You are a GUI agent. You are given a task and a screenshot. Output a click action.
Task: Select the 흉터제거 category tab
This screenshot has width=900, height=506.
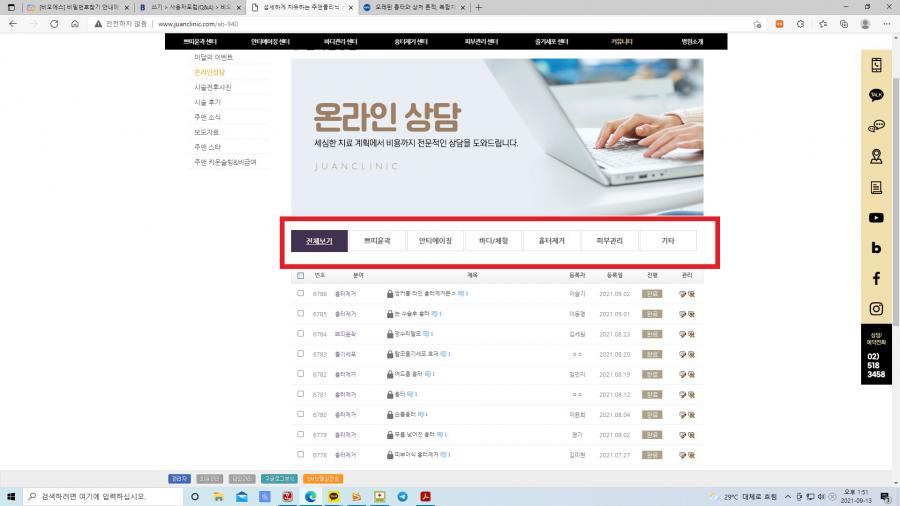coord(551,241)
